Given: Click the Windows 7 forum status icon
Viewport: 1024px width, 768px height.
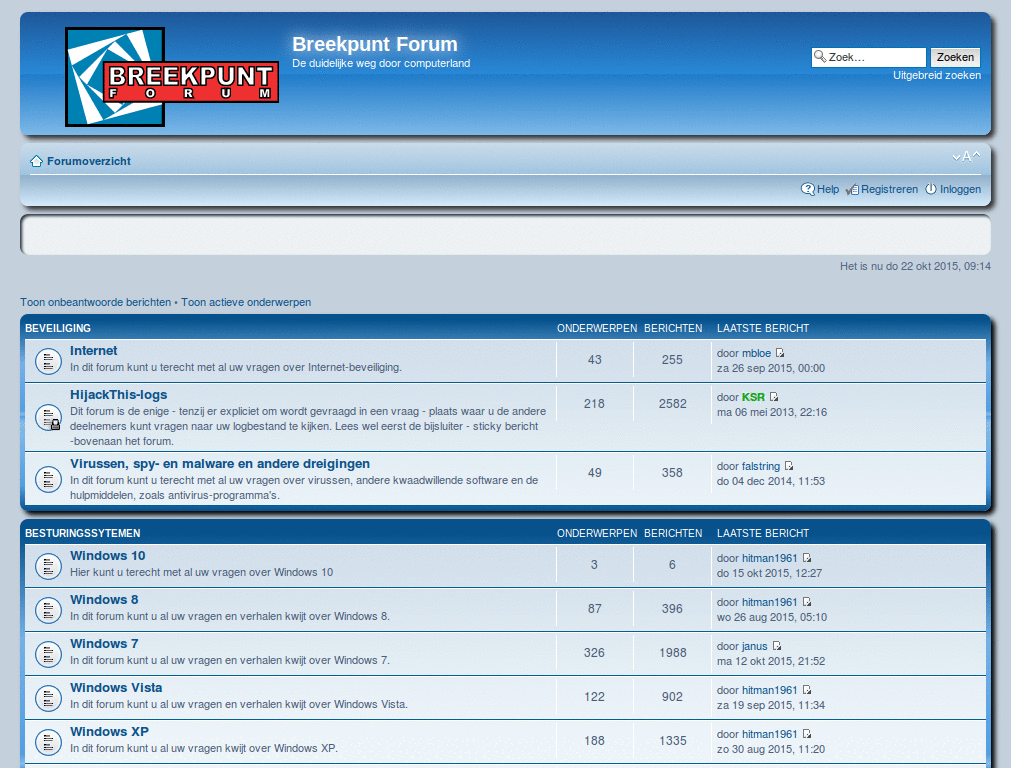Looking at the screenshot, I should (x=48, y=654).
